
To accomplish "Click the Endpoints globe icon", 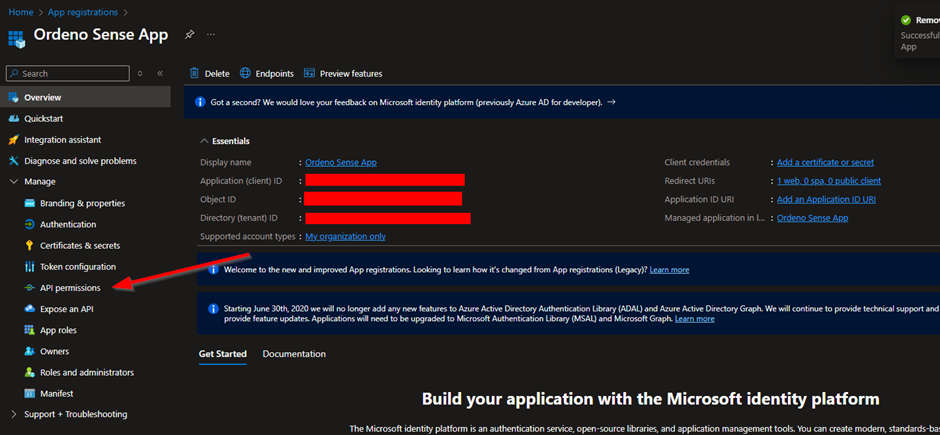I will tap(245, 73).
